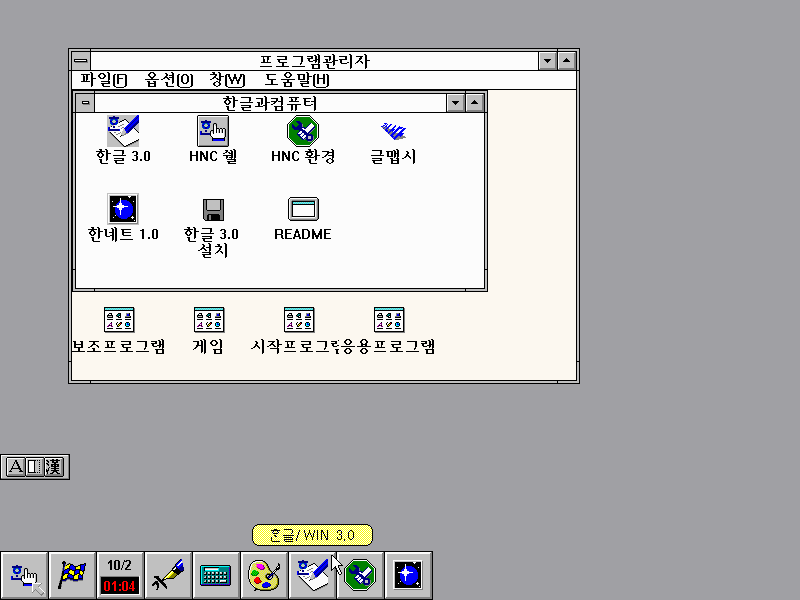
Task: Maximize the 프로그램관리자 window
Action: (566, 61)
